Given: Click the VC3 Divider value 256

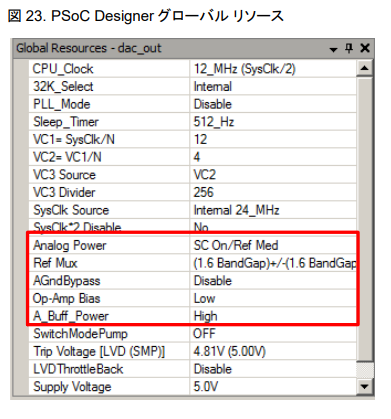Looking at the screenshot, I should tap(203, 193).
